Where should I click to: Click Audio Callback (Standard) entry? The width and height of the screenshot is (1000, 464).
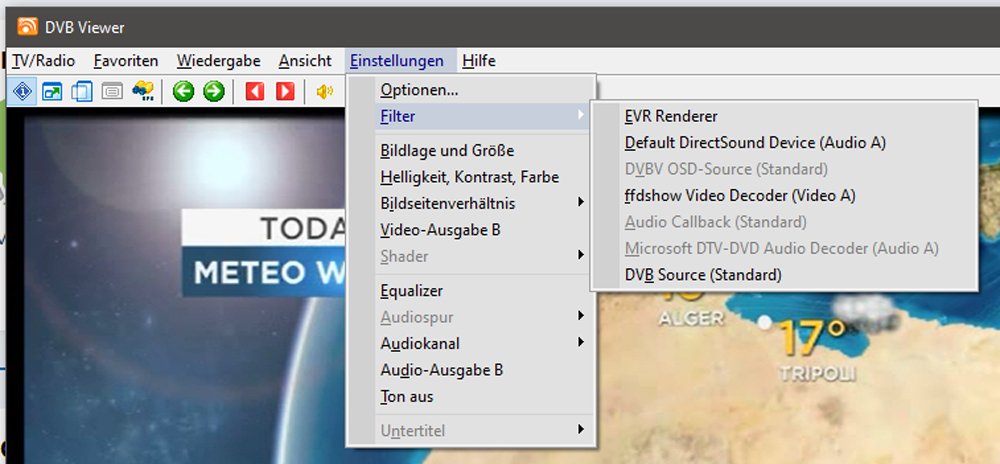(784, 222)
